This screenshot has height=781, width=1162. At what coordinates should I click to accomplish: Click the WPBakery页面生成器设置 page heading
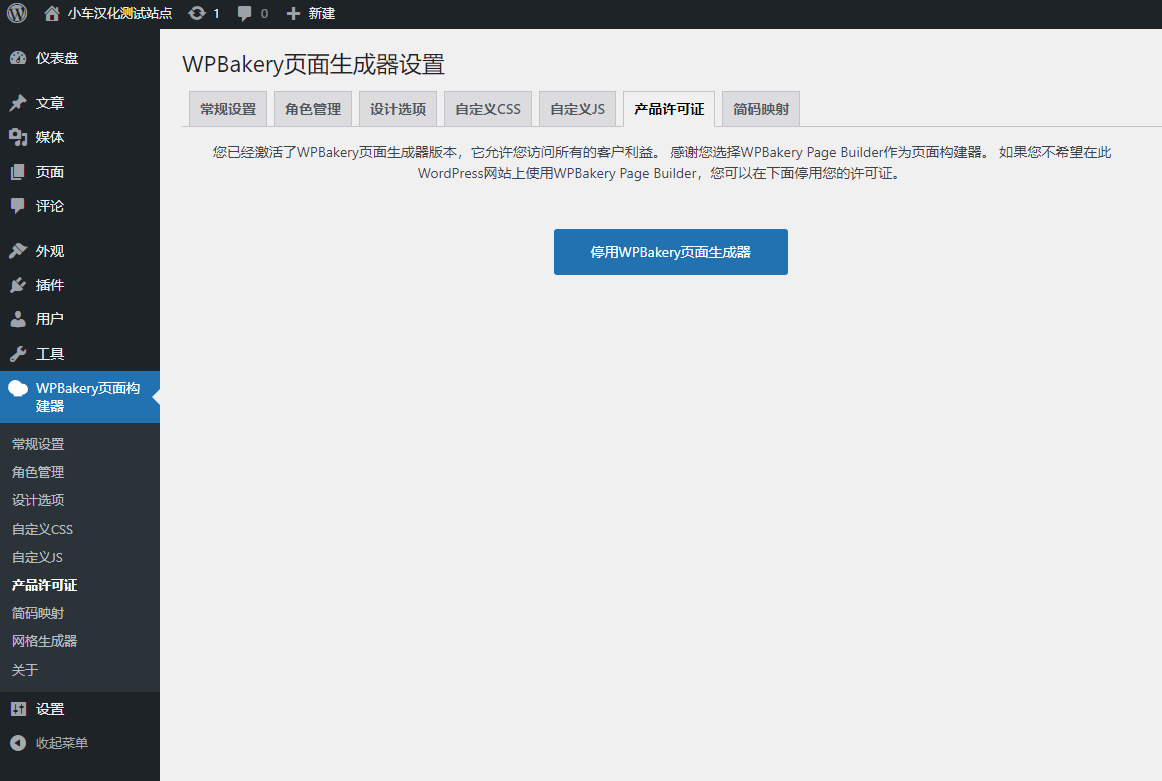pos(313,64)
